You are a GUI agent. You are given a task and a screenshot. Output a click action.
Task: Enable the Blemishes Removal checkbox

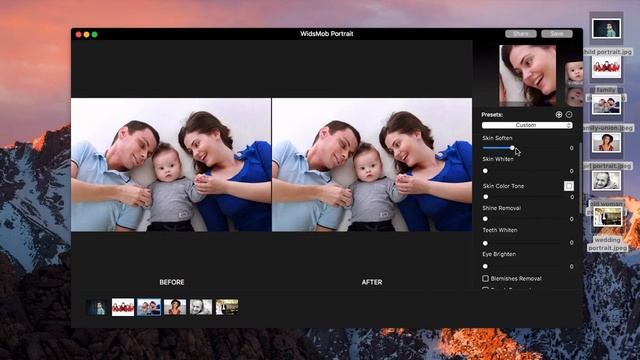point(485,278)
